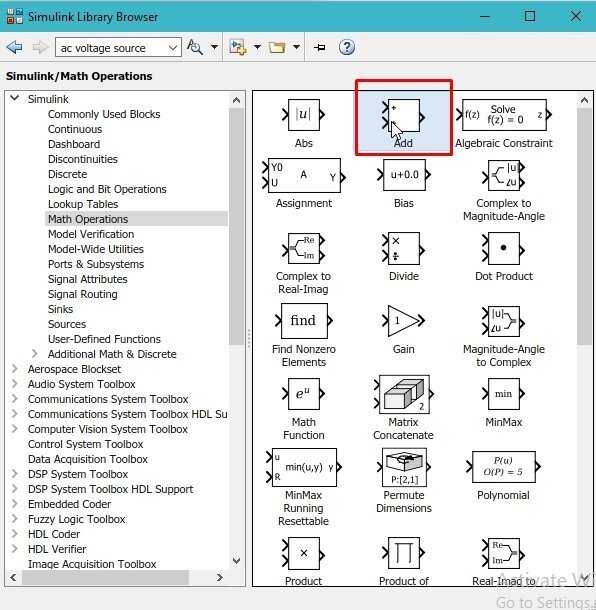
Task: Click the new model icon
Action: (x=238, y=47)
